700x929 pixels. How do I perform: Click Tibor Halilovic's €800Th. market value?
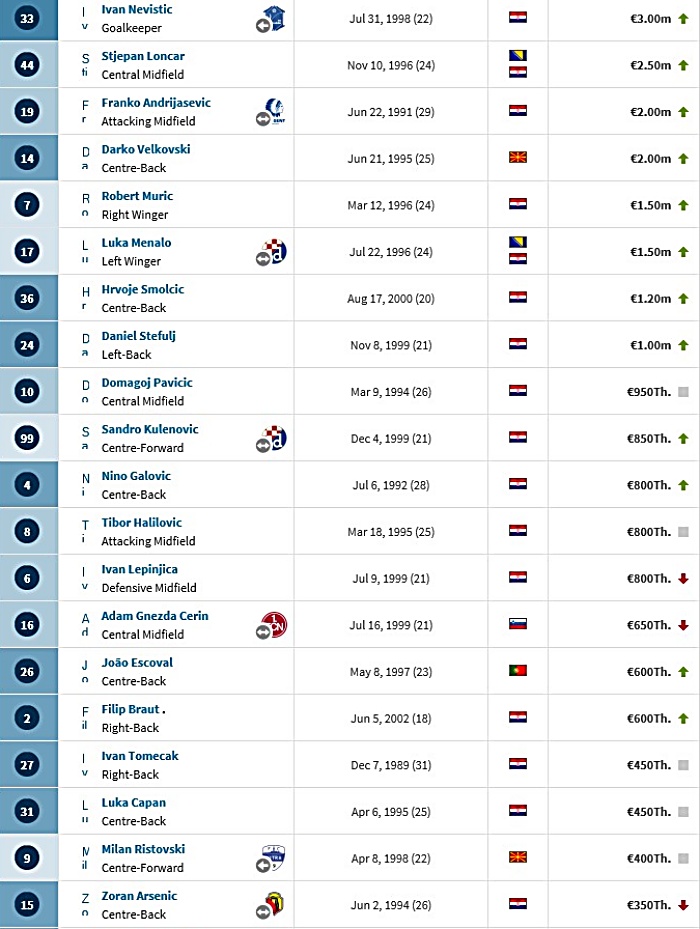[x=648, y=532]
